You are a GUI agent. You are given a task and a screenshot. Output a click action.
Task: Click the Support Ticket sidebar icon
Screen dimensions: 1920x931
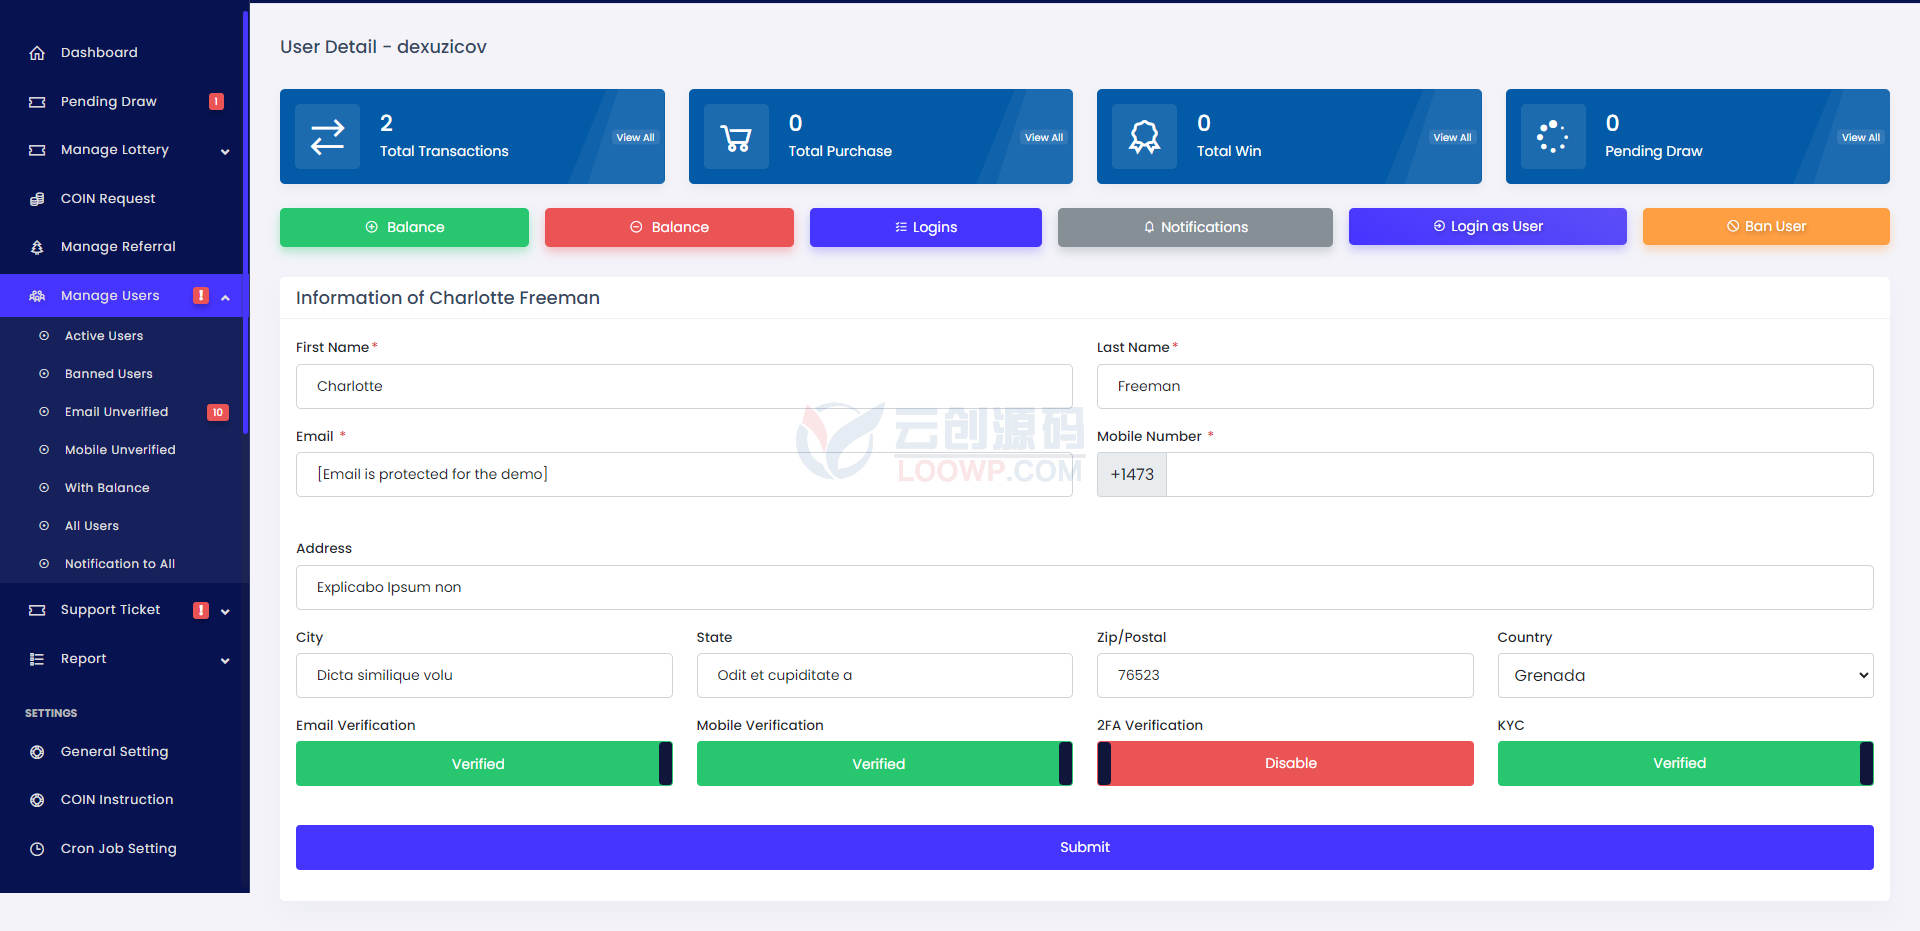tap(37, 610)
